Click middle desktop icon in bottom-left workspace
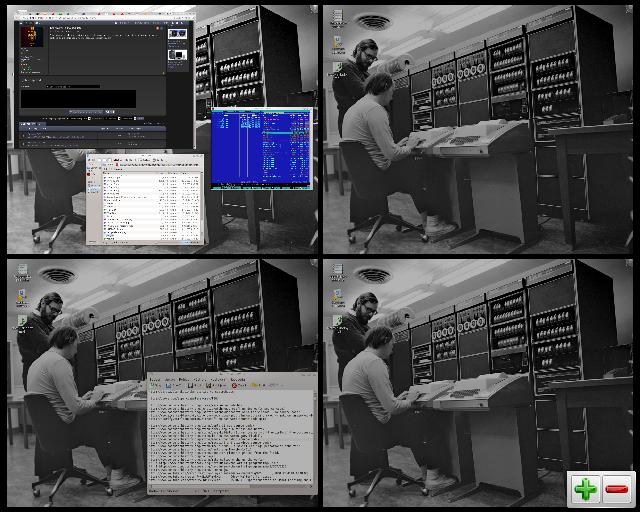The height and width of the screenshot is (512, 640). click(22, 295)
